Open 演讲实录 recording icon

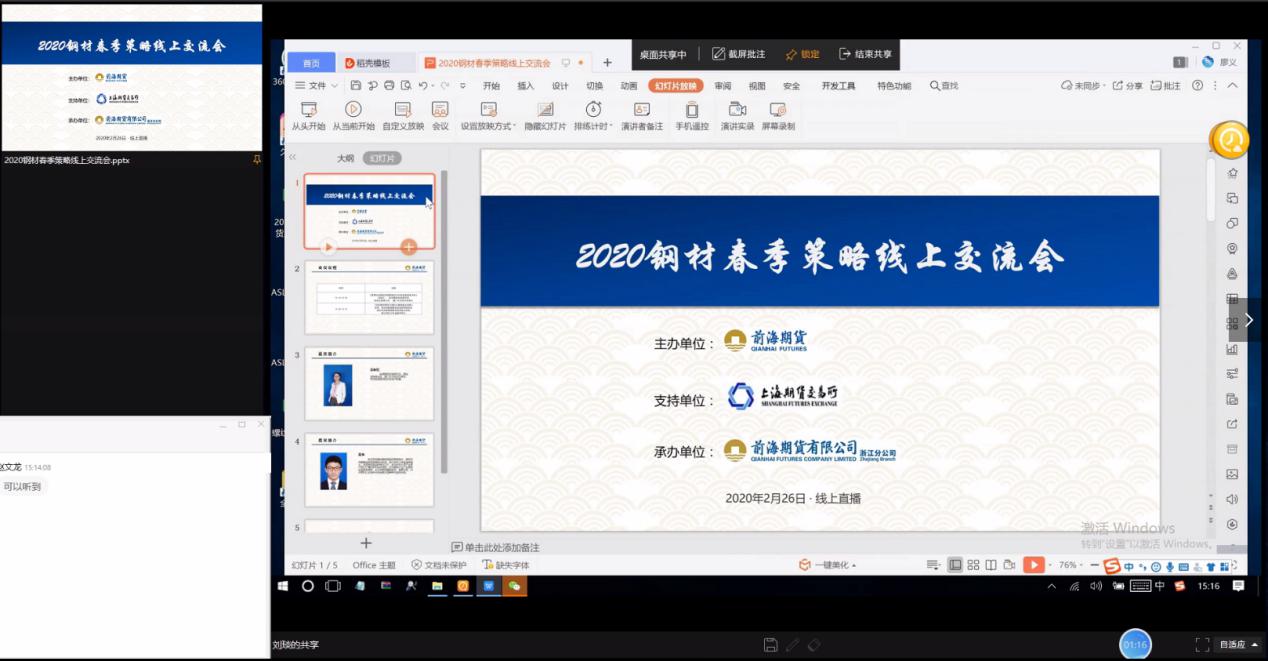737,109
